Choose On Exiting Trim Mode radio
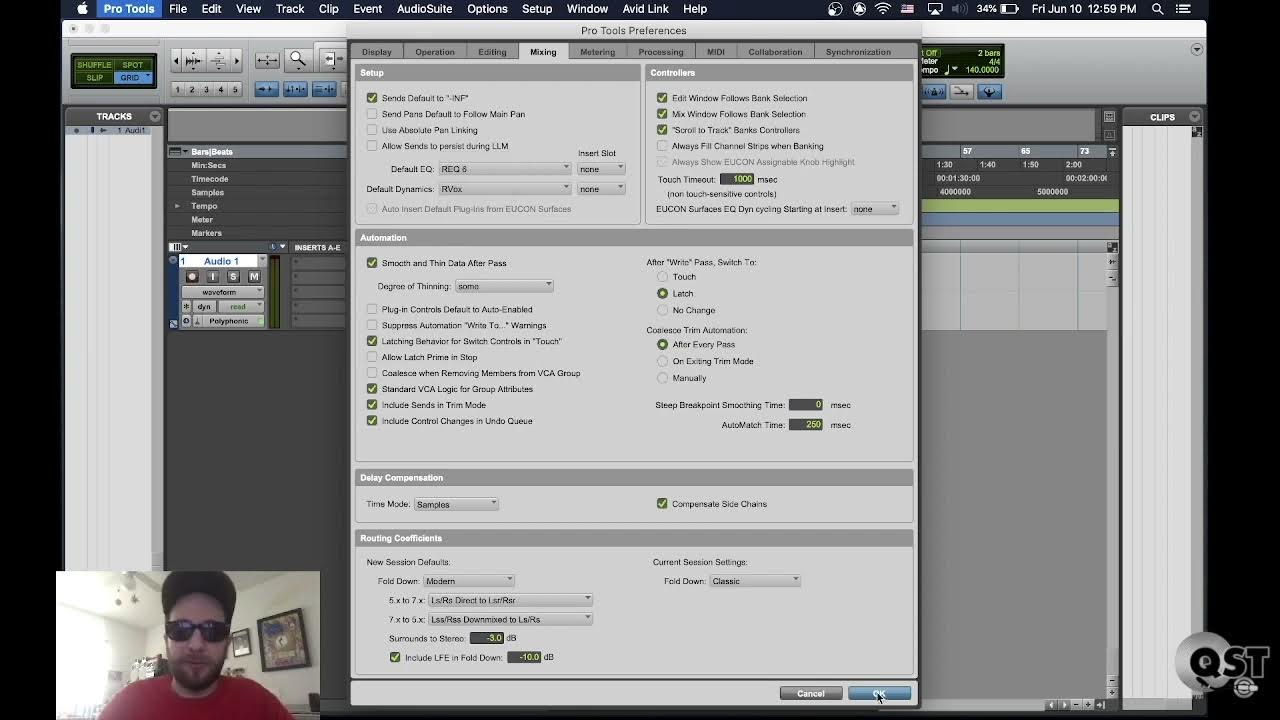The height and width of the screenshot is (720, 1280). (662, 361)
